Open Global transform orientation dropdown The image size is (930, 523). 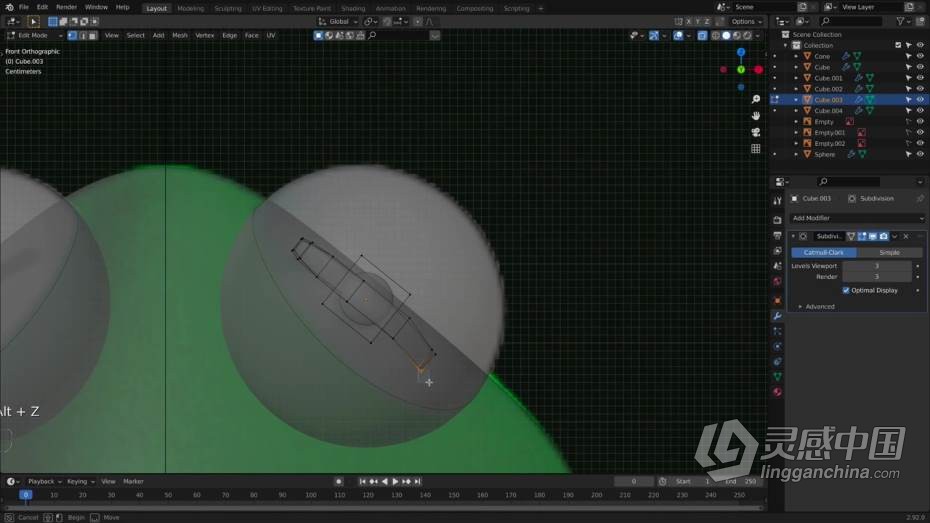point(338,21)
